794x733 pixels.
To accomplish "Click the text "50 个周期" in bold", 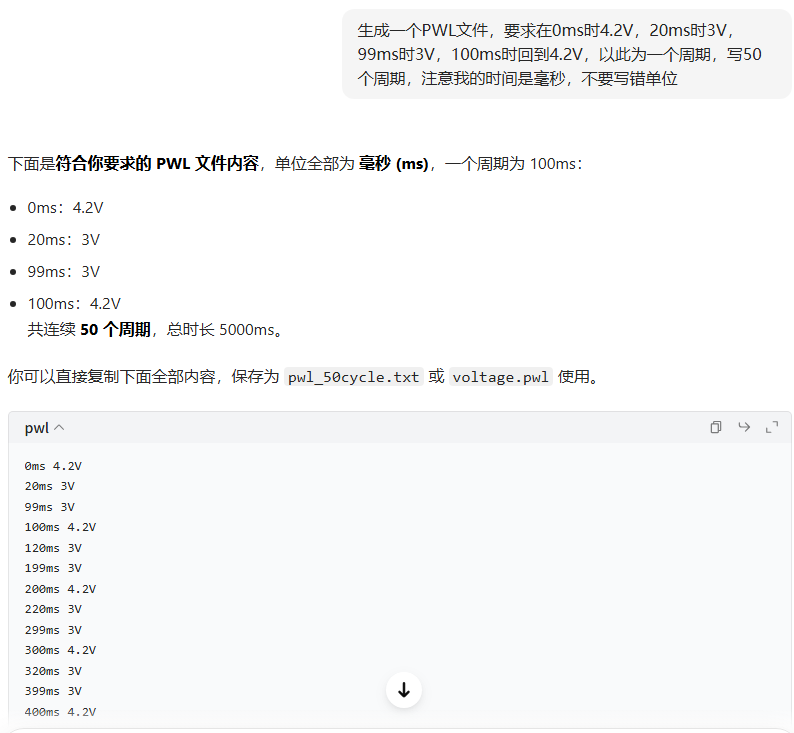I will tap(115, 330).
